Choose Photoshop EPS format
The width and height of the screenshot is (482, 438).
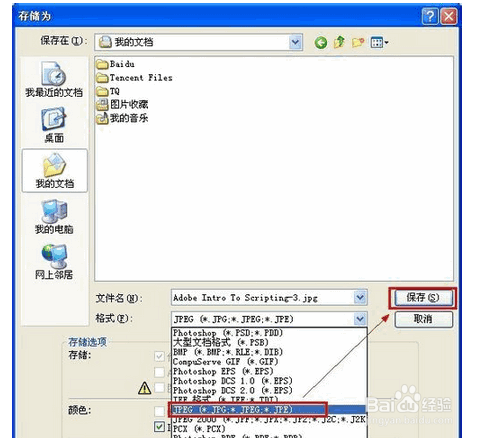click(269, 371)
